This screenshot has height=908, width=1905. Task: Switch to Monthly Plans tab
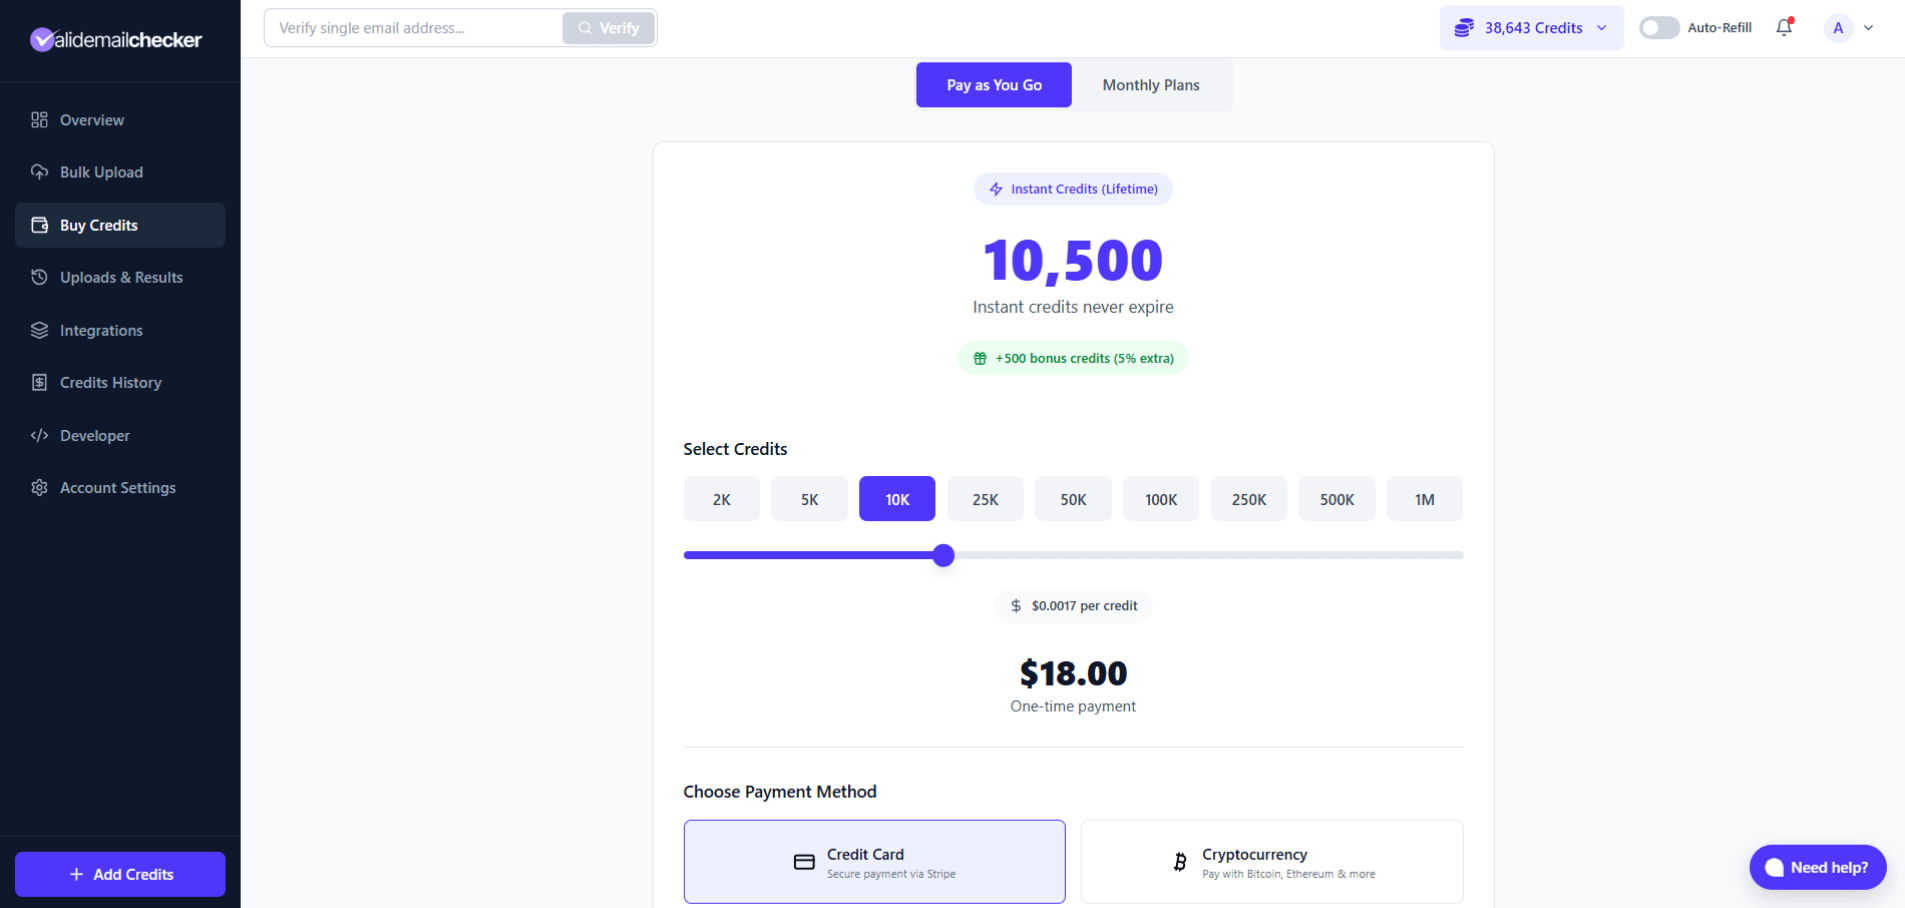(1150, 85)
